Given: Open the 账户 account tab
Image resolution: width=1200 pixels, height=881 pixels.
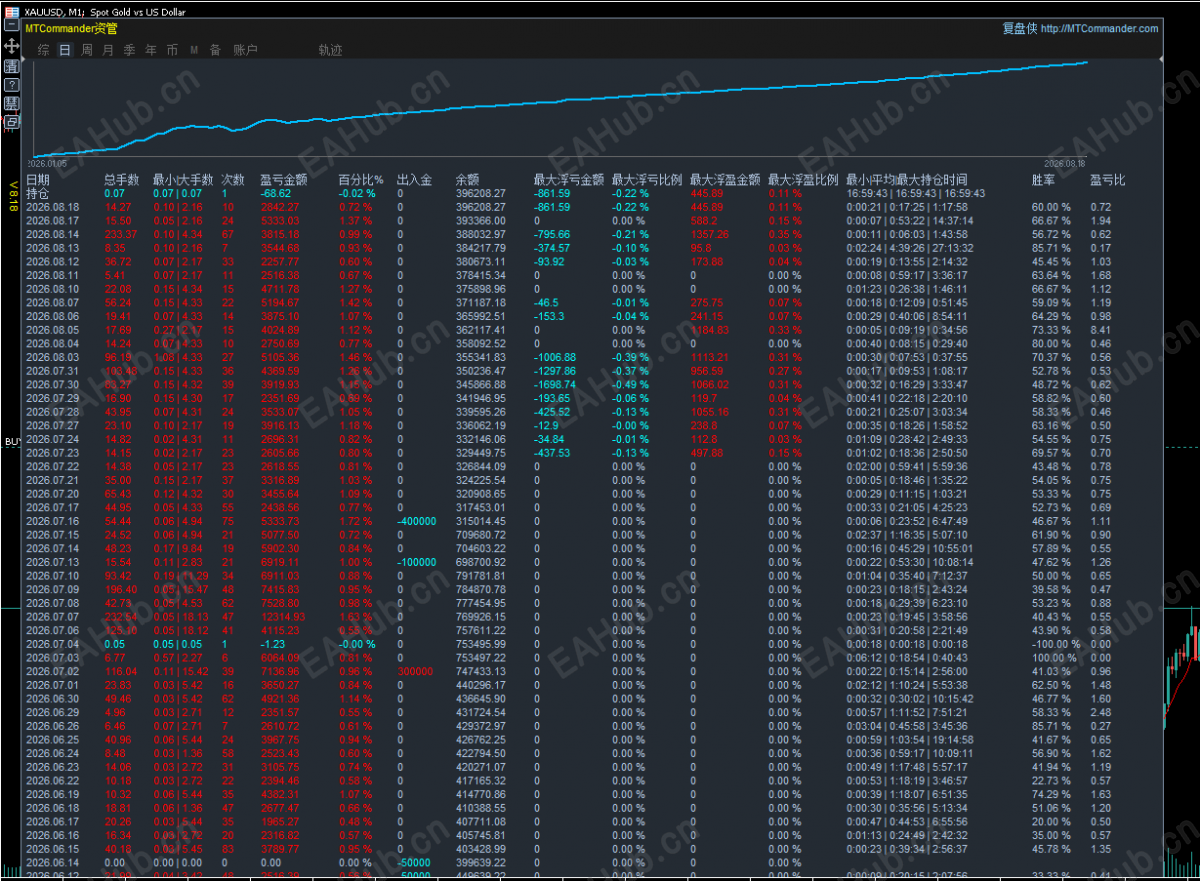Looking at the screenshot, I should [246, 50].
